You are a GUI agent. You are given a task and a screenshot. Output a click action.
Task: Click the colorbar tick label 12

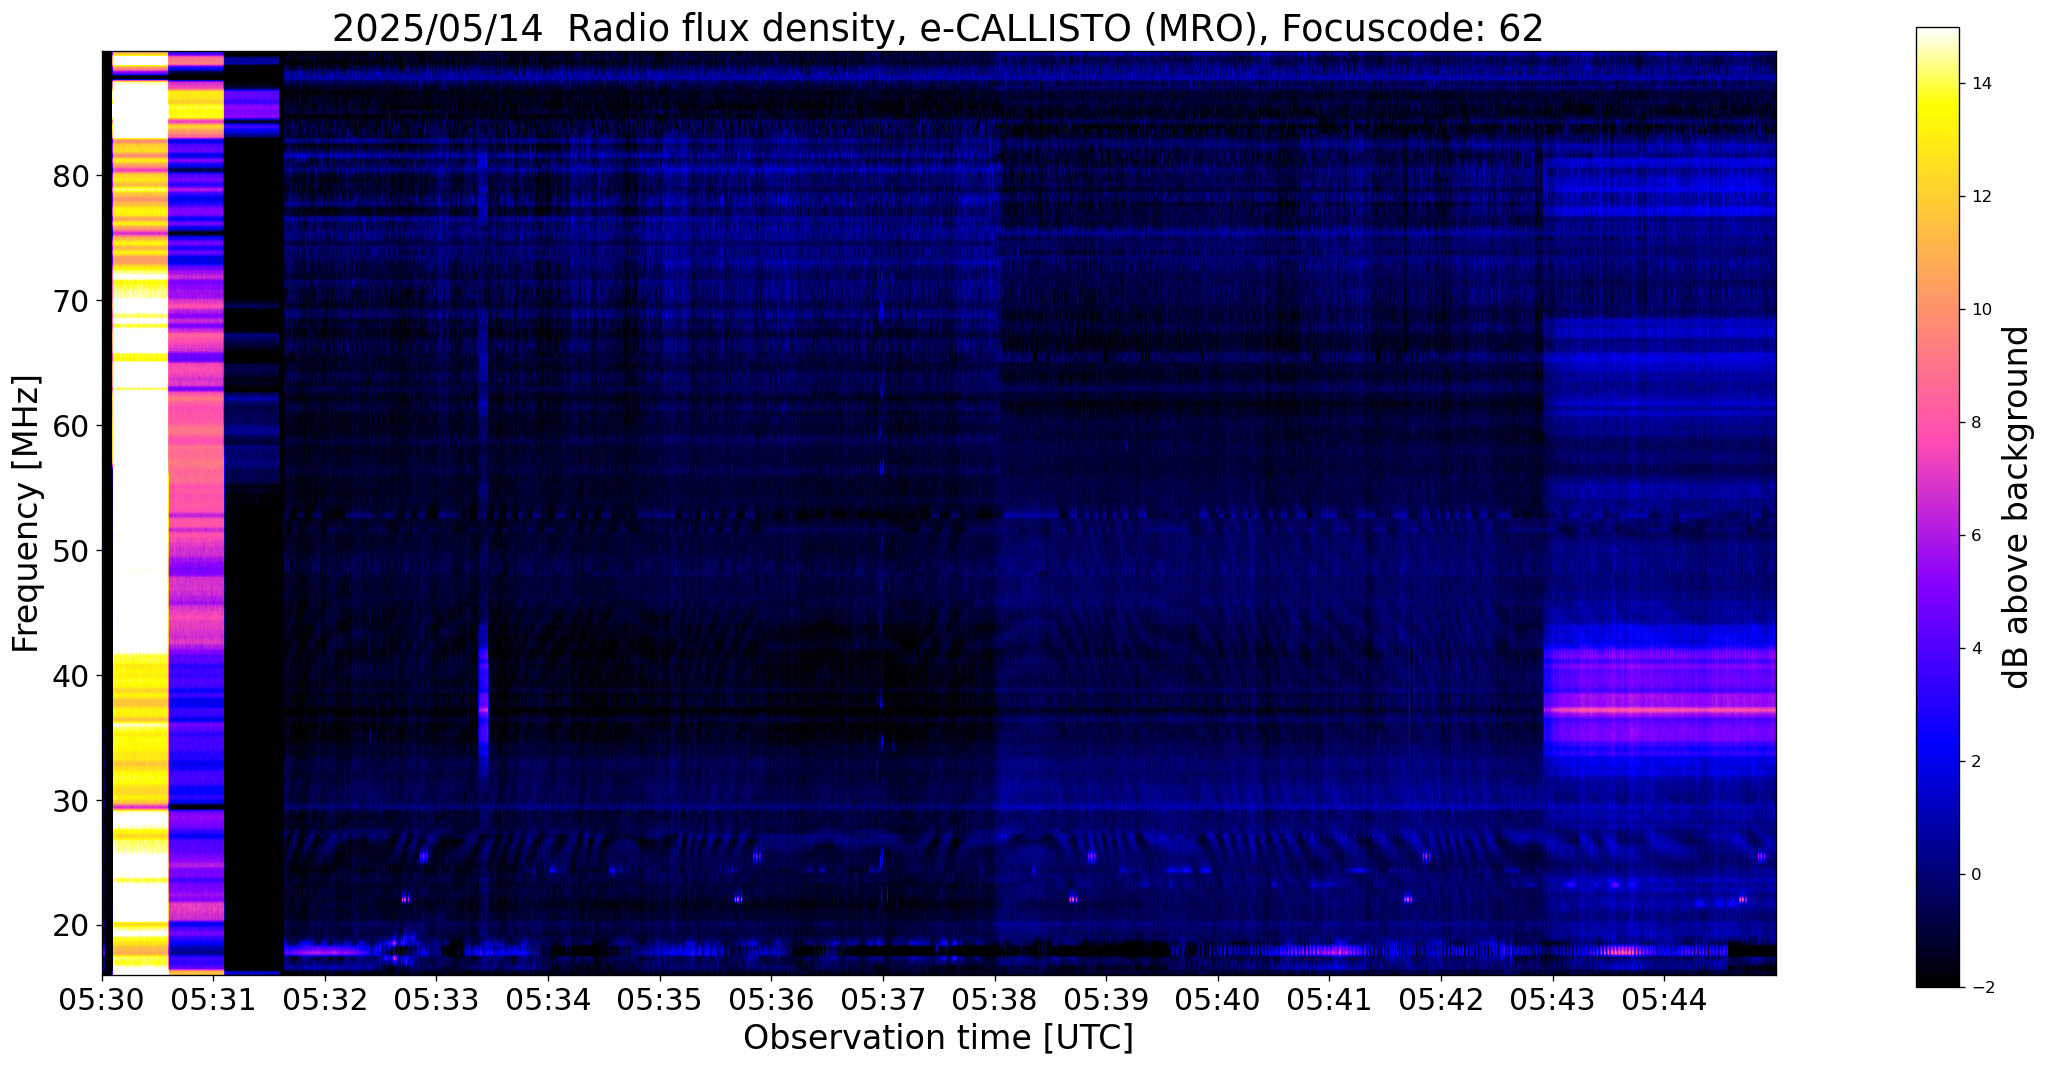[1980, 197]
